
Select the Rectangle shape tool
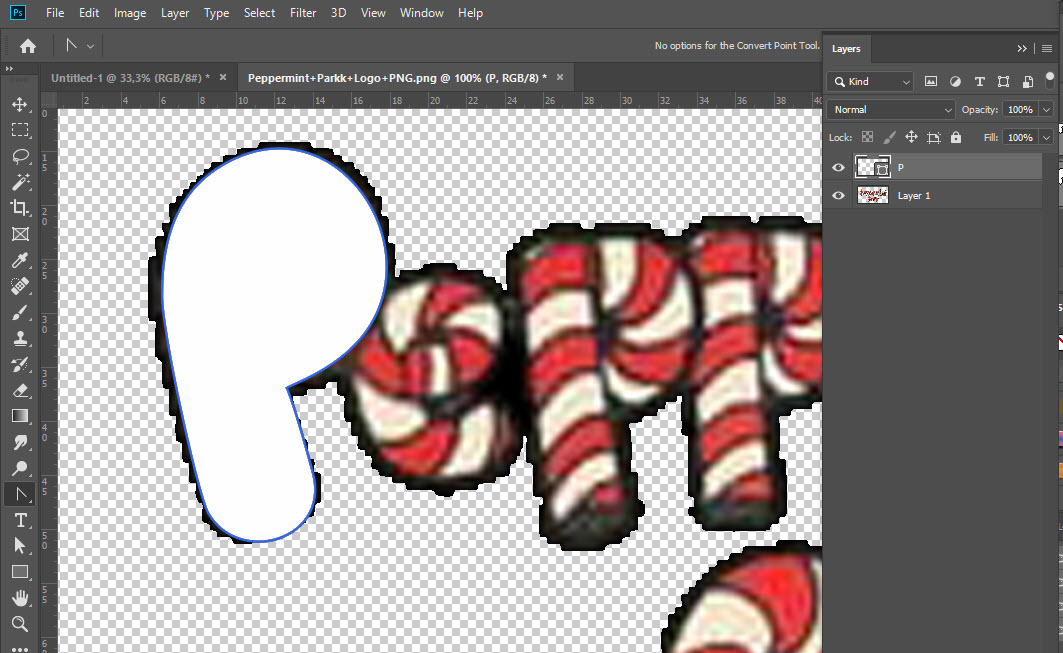click(x=20, y=572)
